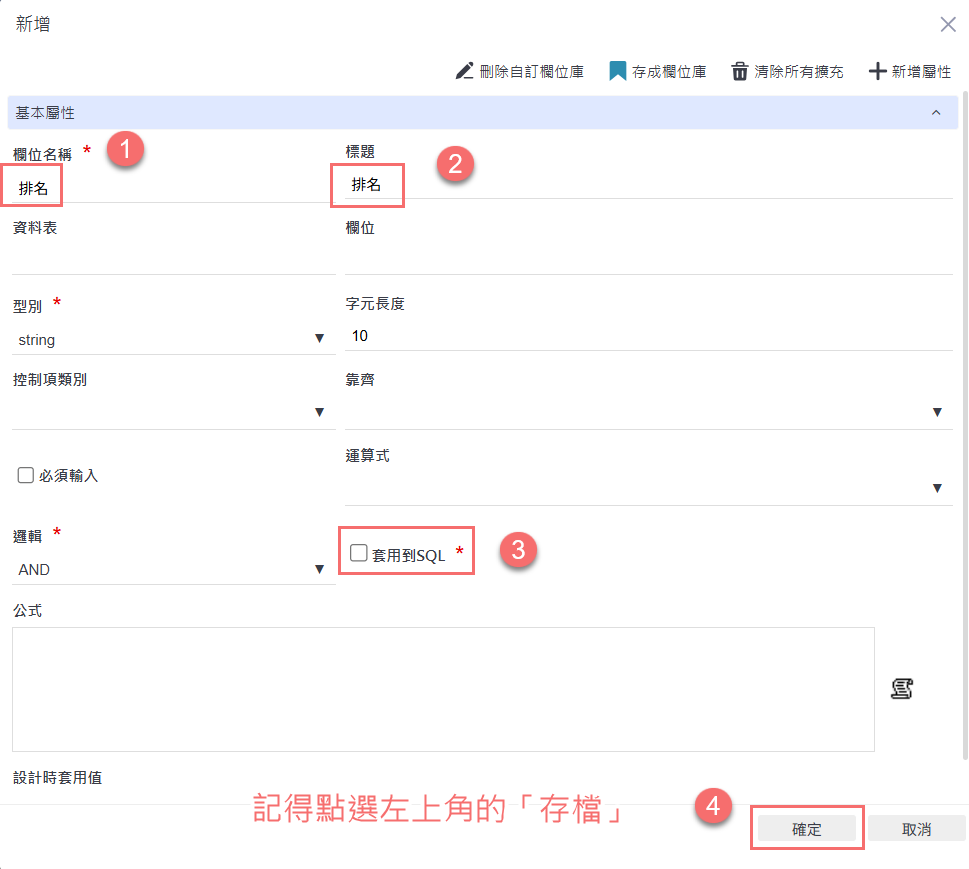Open the formula script editor icon
Screen dimensions: 969x869
[902, 688]
